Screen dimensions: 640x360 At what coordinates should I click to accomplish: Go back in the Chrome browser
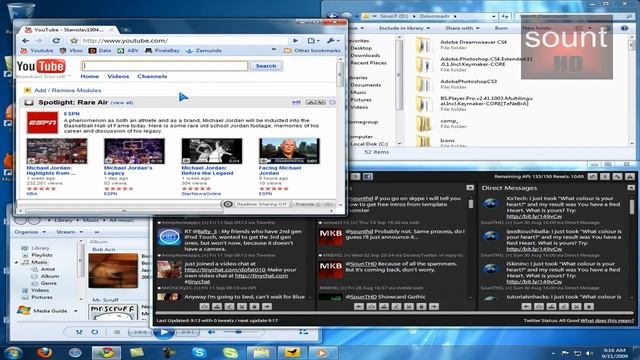point(25,41)
